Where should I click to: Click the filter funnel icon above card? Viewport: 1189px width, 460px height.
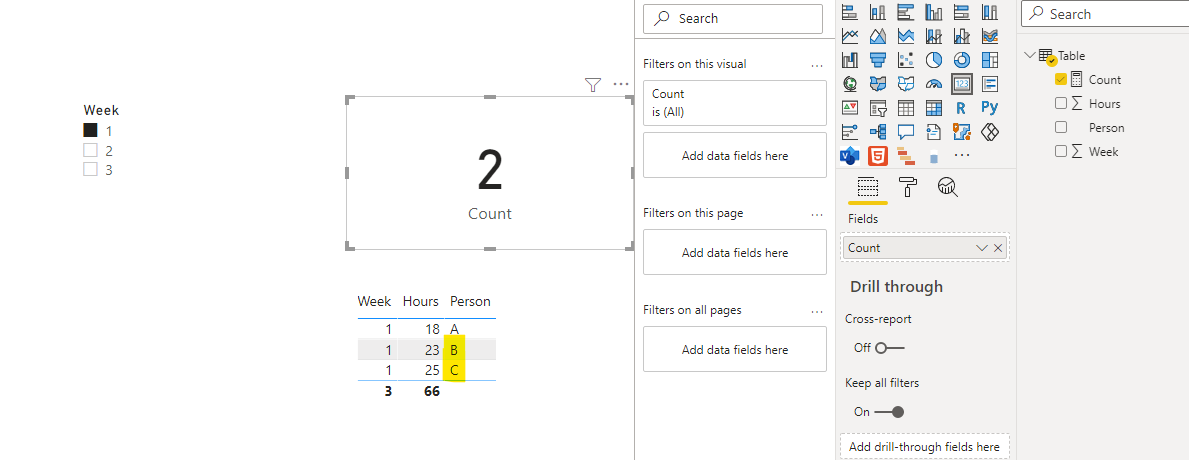(x=593, y=85)
